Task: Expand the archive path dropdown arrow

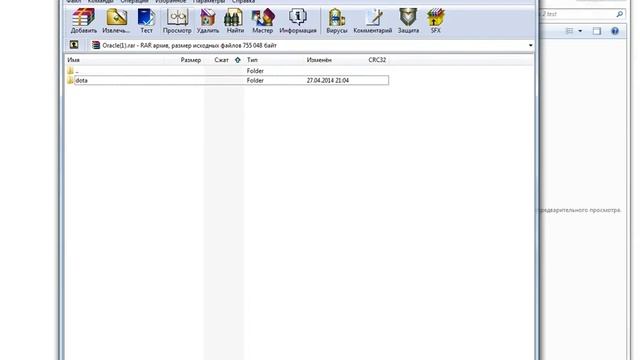Action: 530,45
